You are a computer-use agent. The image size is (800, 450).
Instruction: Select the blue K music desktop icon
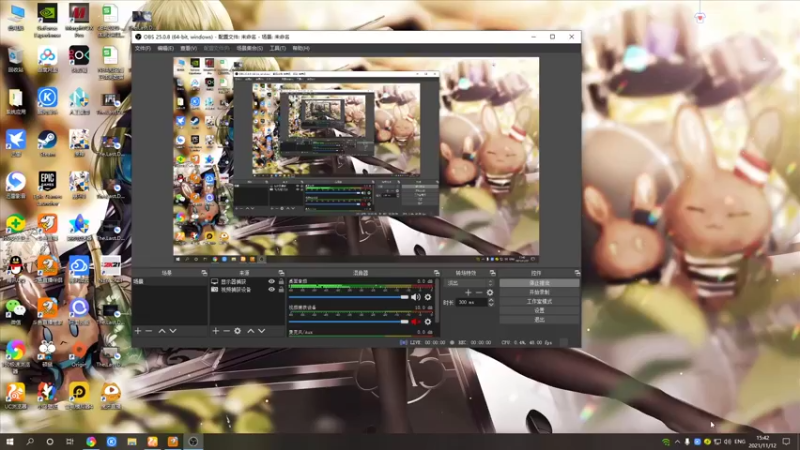[x=47, y=101]
